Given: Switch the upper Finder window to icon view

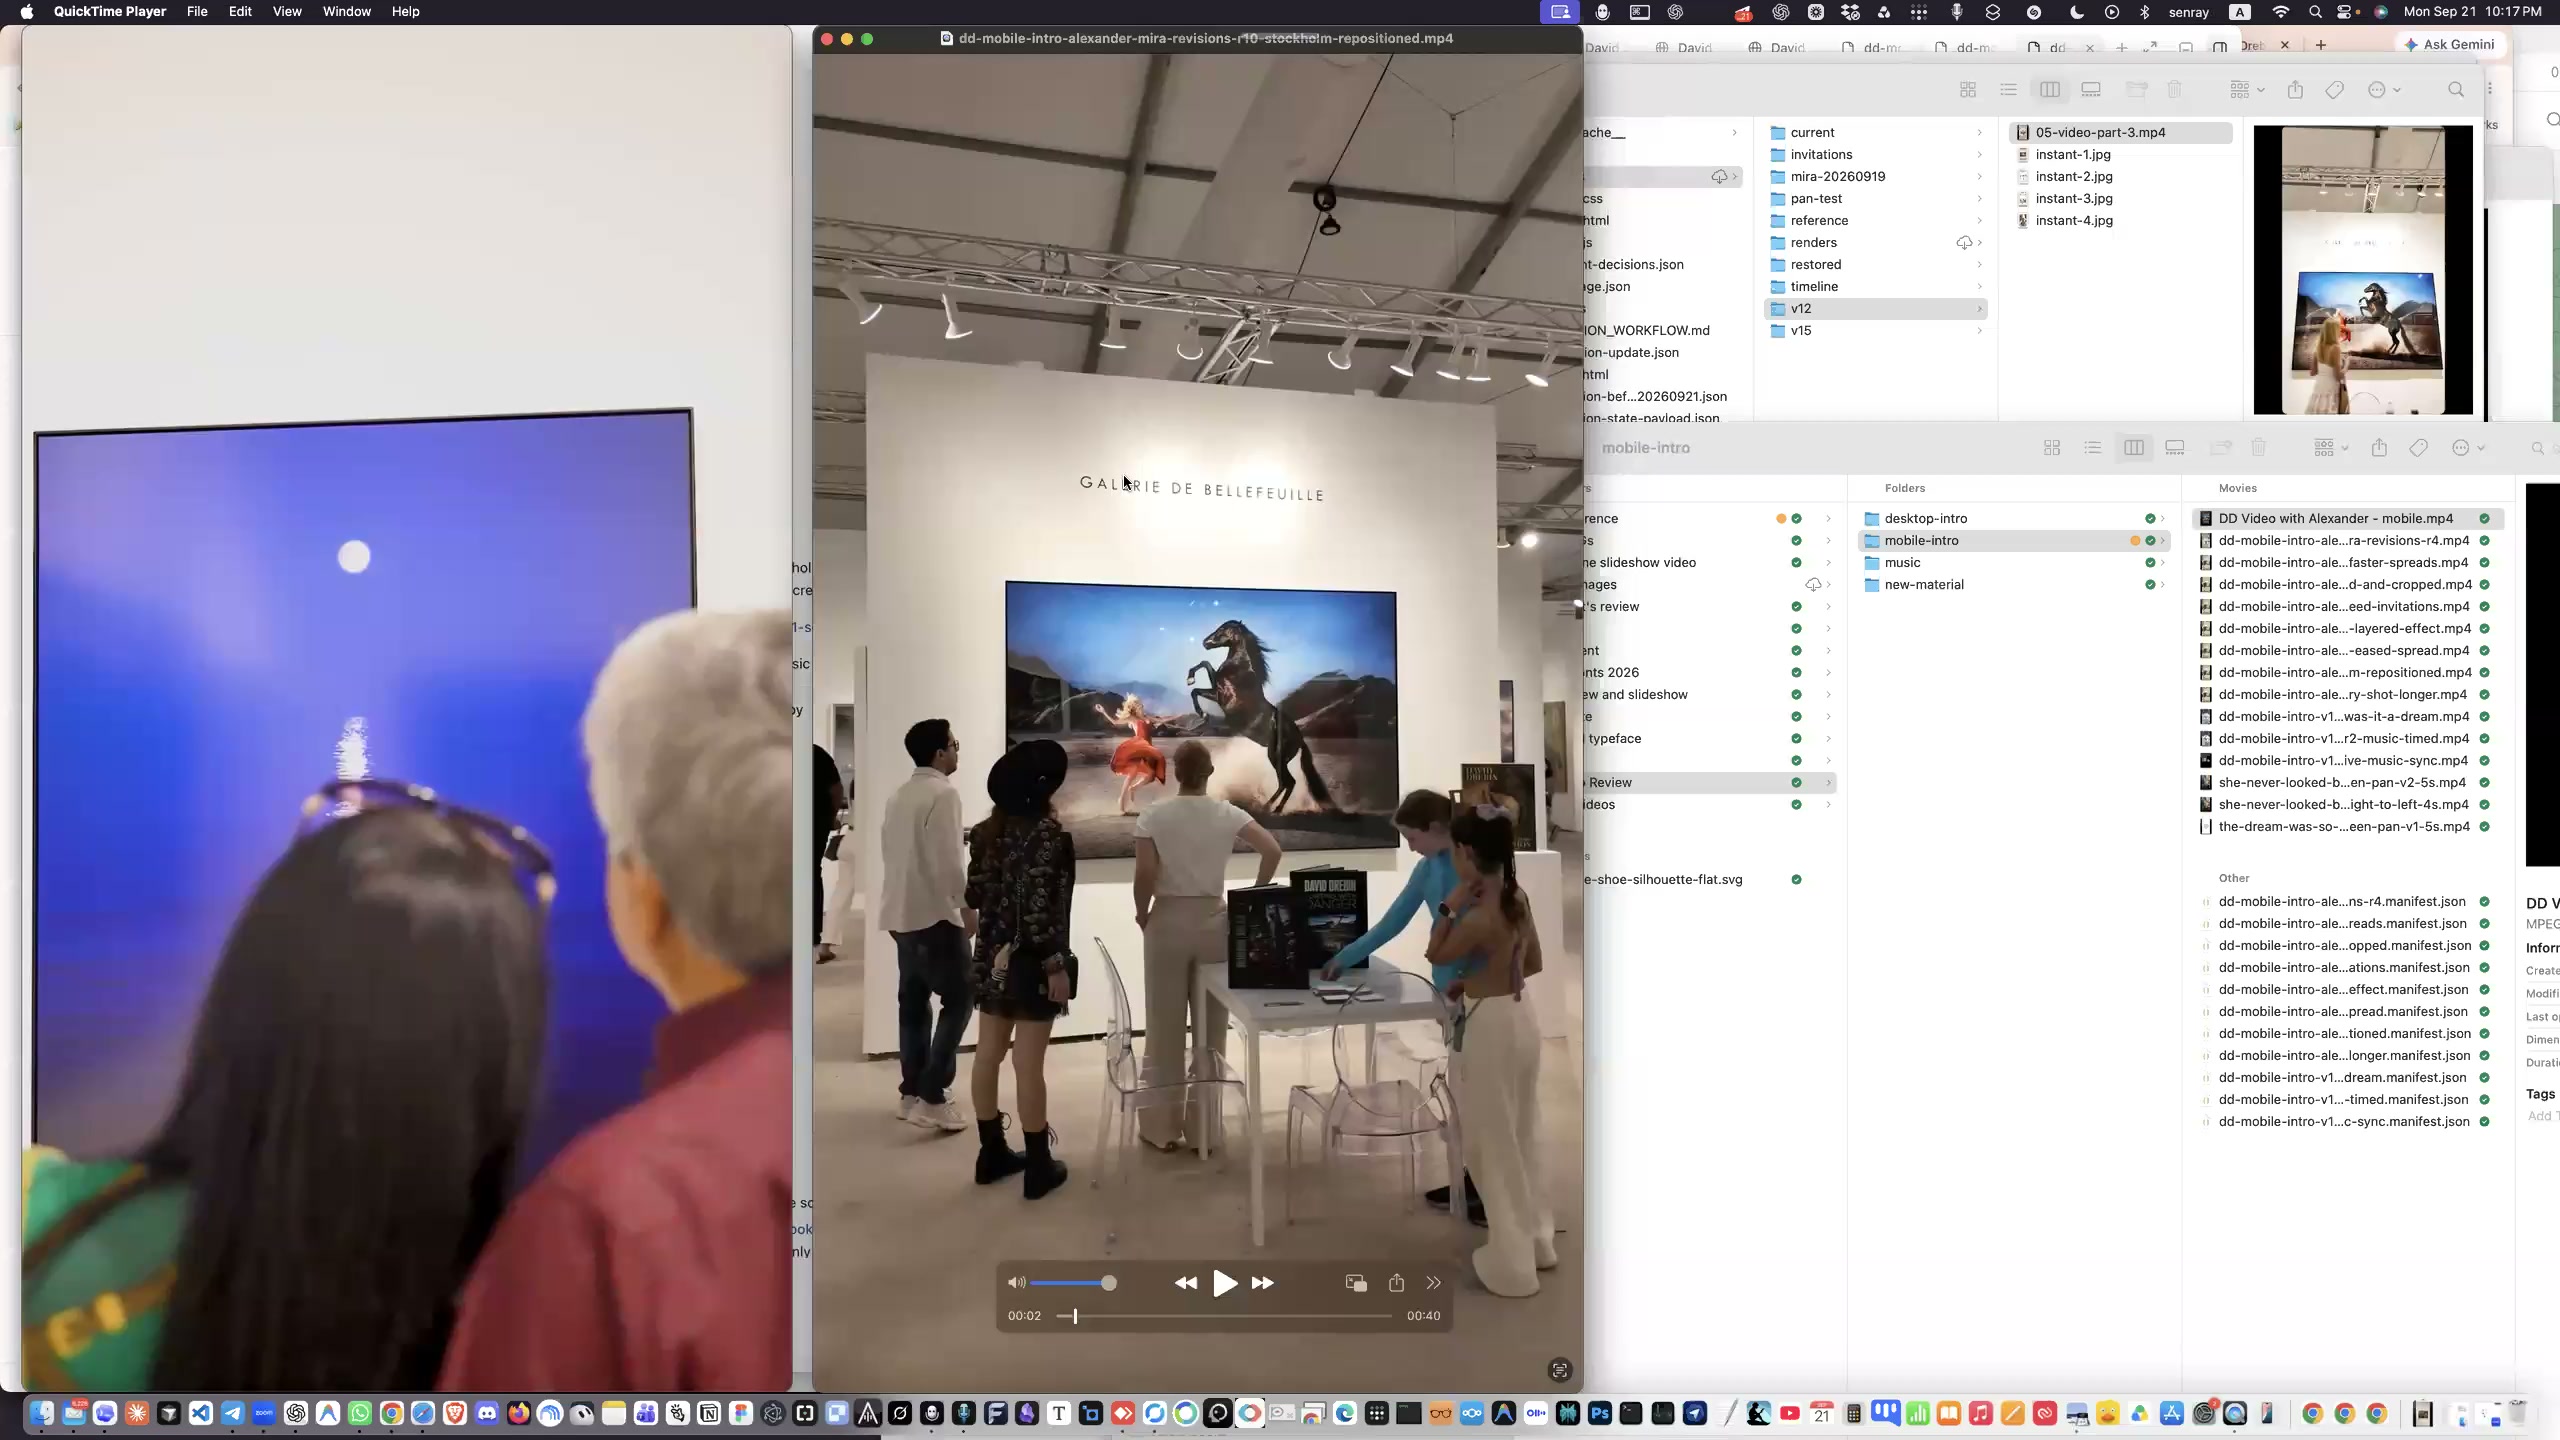Looking at the screenshot, I should pyautogui.click(x=1968, y=90).
